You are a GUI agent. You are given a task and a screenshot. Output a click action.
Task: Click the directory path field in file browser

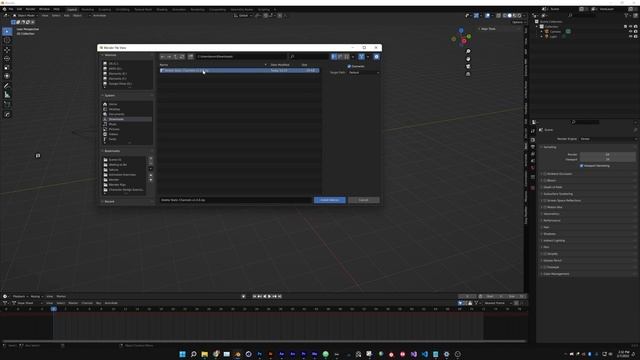click(241, 57)
